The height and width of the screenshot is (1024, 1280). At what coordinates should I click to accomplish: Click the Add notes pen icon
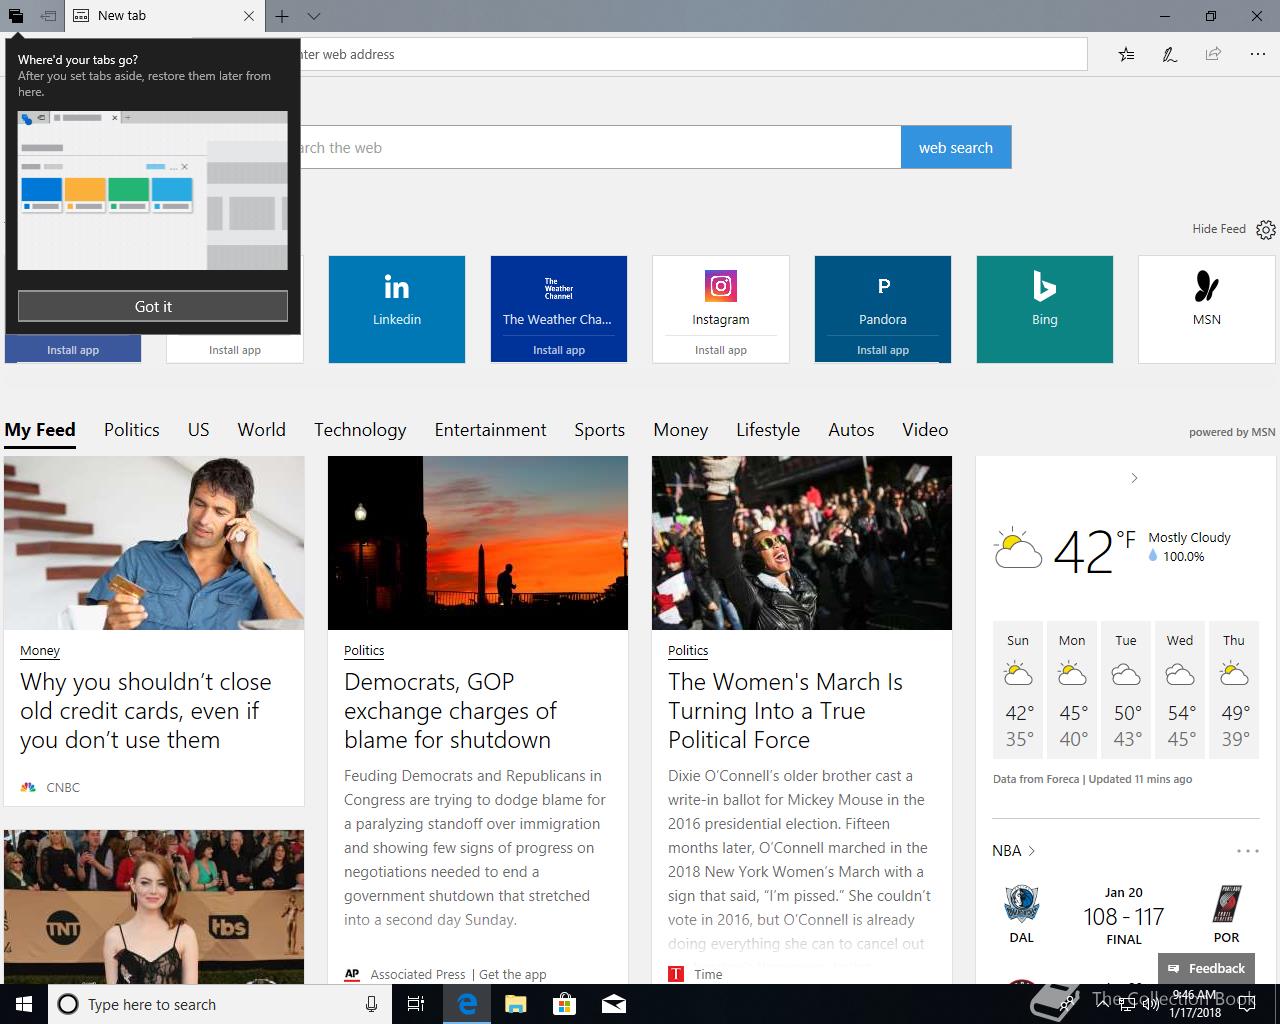pyautogui.click(x=1169, y=54)
